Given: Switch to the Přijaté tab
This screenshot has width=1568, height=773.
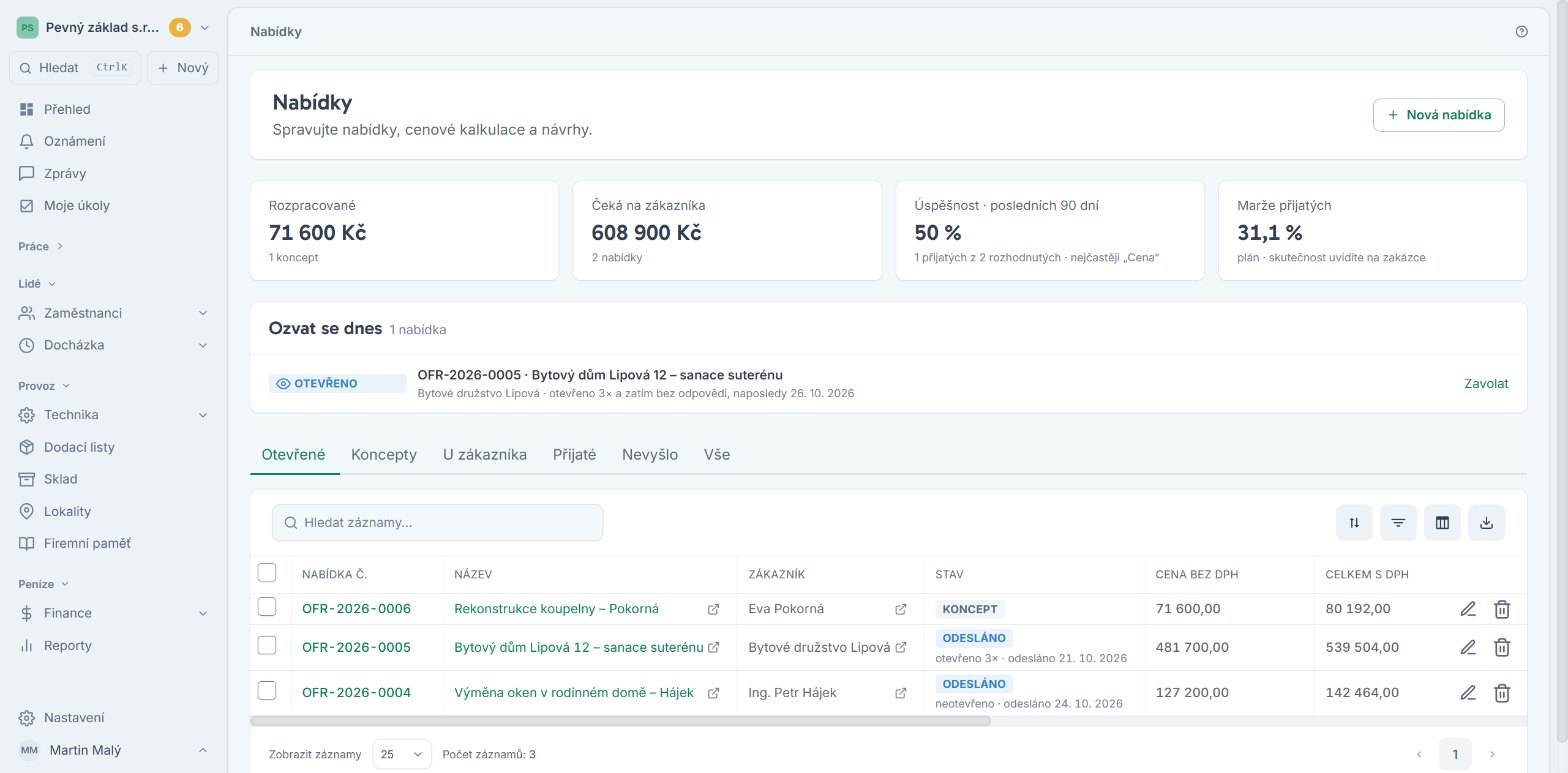Looking at the screenshot, I should pos(575,454).
